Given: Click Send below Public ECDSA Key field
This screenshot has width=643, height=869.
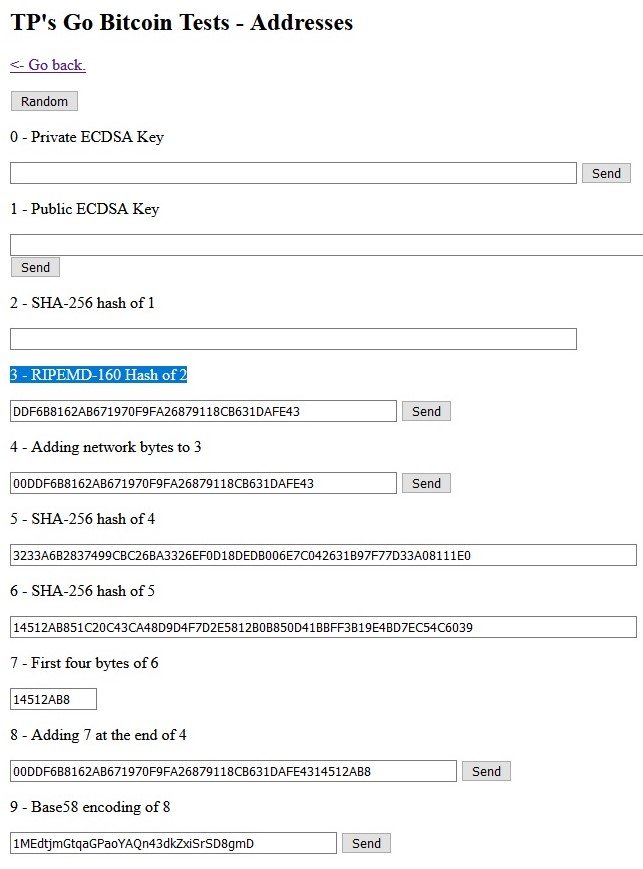Looking at the screenshot, I should point(35,267).
